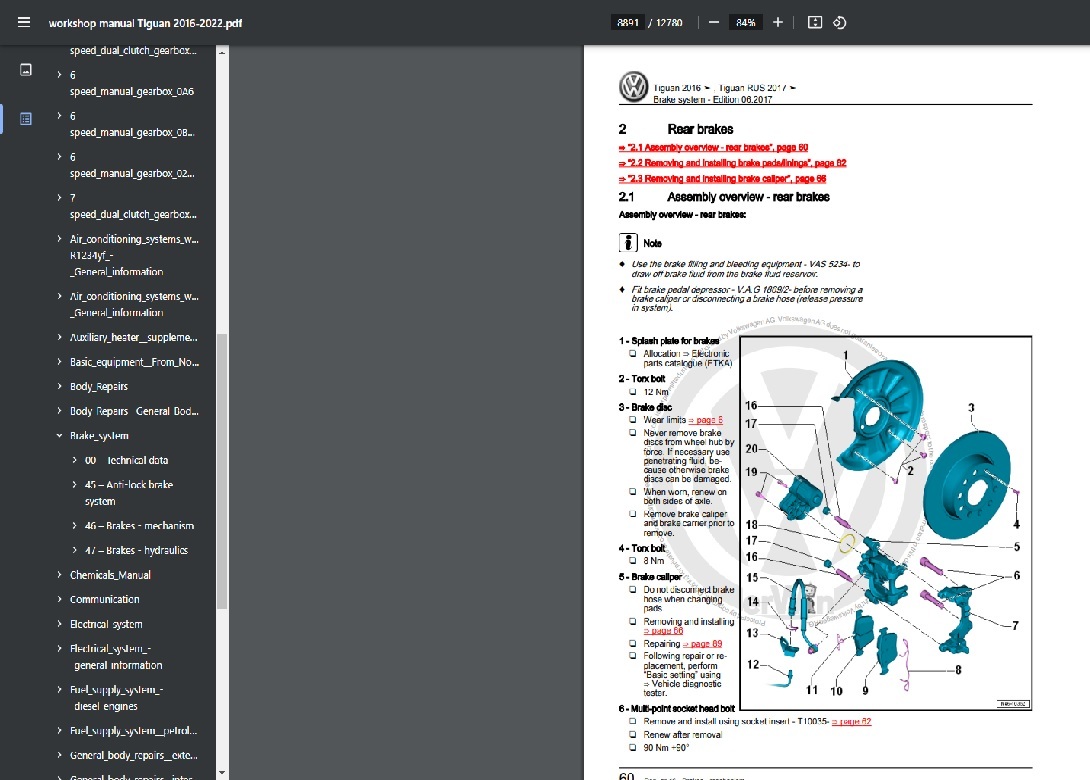Open the 6 speed_manual_gearbox_02 outline item
Image resolution: width=1090 pixels, height=780 pixels.
(132, 165)
